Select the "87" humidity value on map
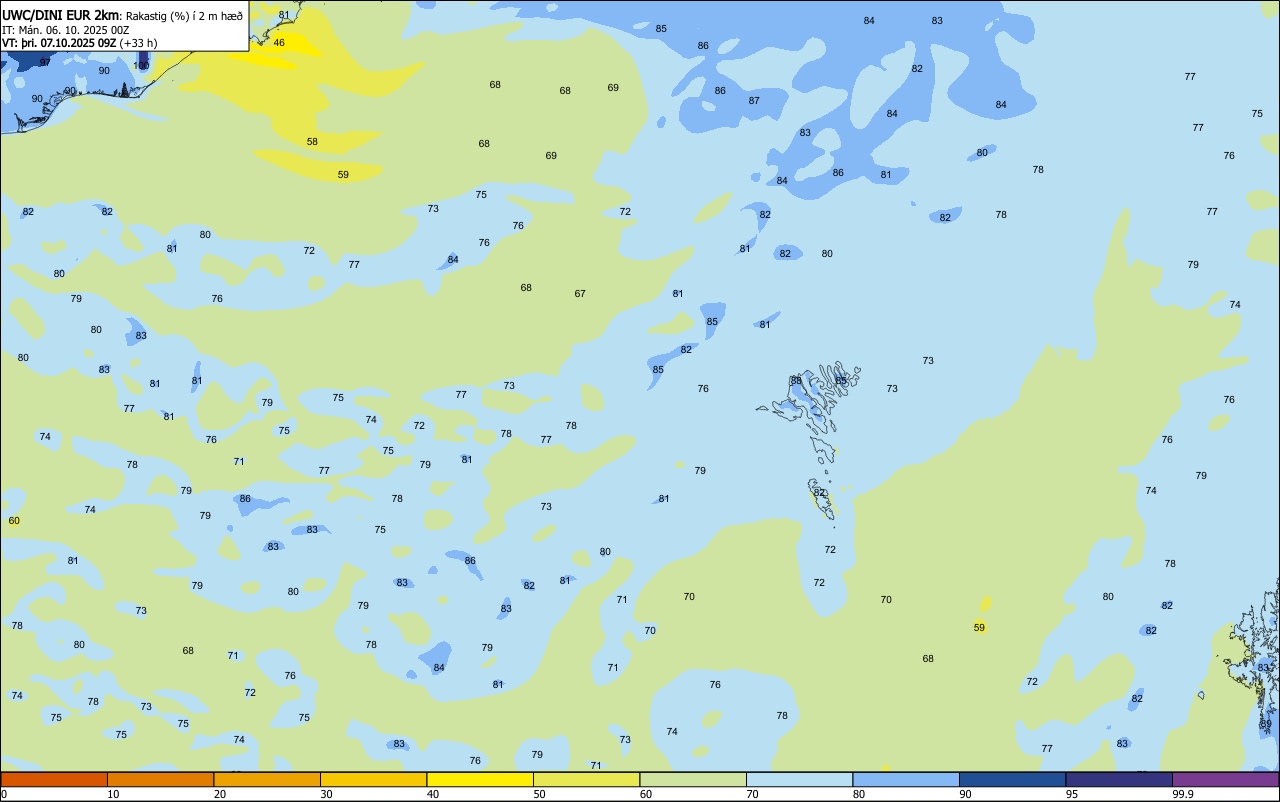This screenshot has height=802, width=1280. [x=754, y=101]
